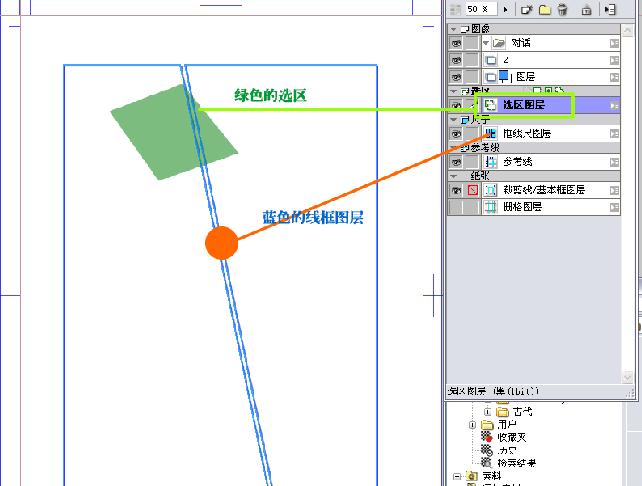642x486 pixels.
Task: Hide 裁剪线/基本框图层 with eye icon
Action: coord(456,190)
